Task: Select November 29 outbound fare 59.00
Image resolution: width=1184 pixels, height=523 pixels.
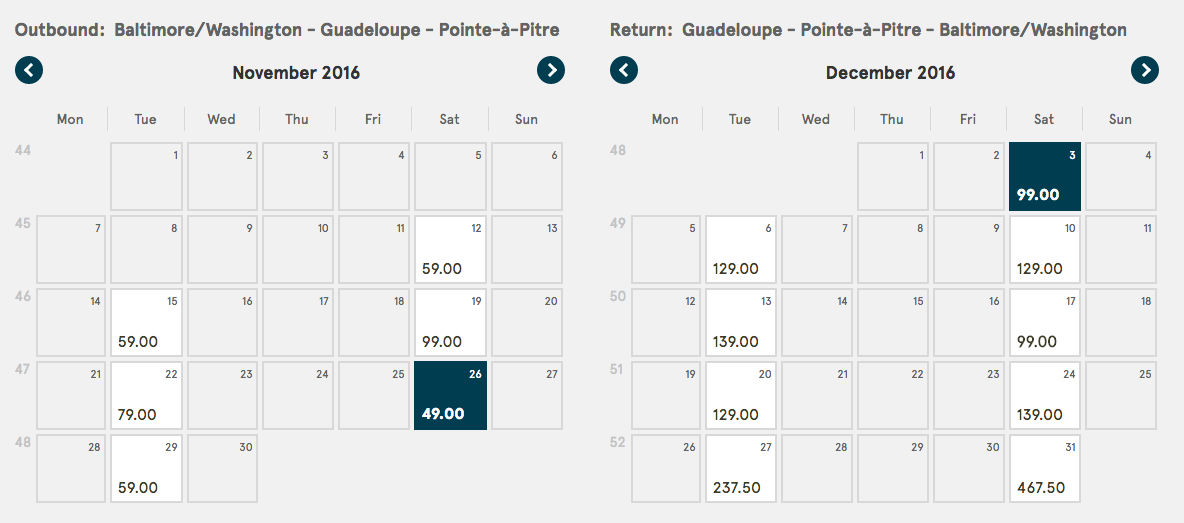Action: pyautogui.click(x=146, y=468)
